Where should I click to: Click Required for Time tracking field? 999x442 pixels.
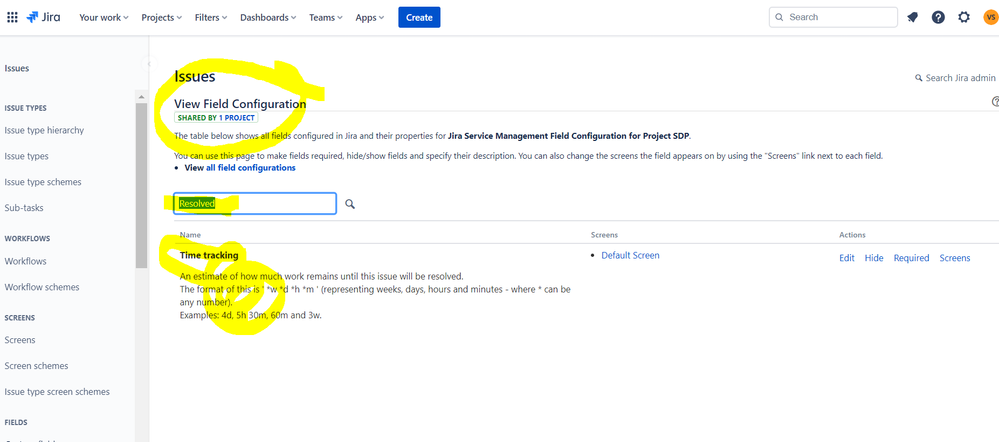911,258
